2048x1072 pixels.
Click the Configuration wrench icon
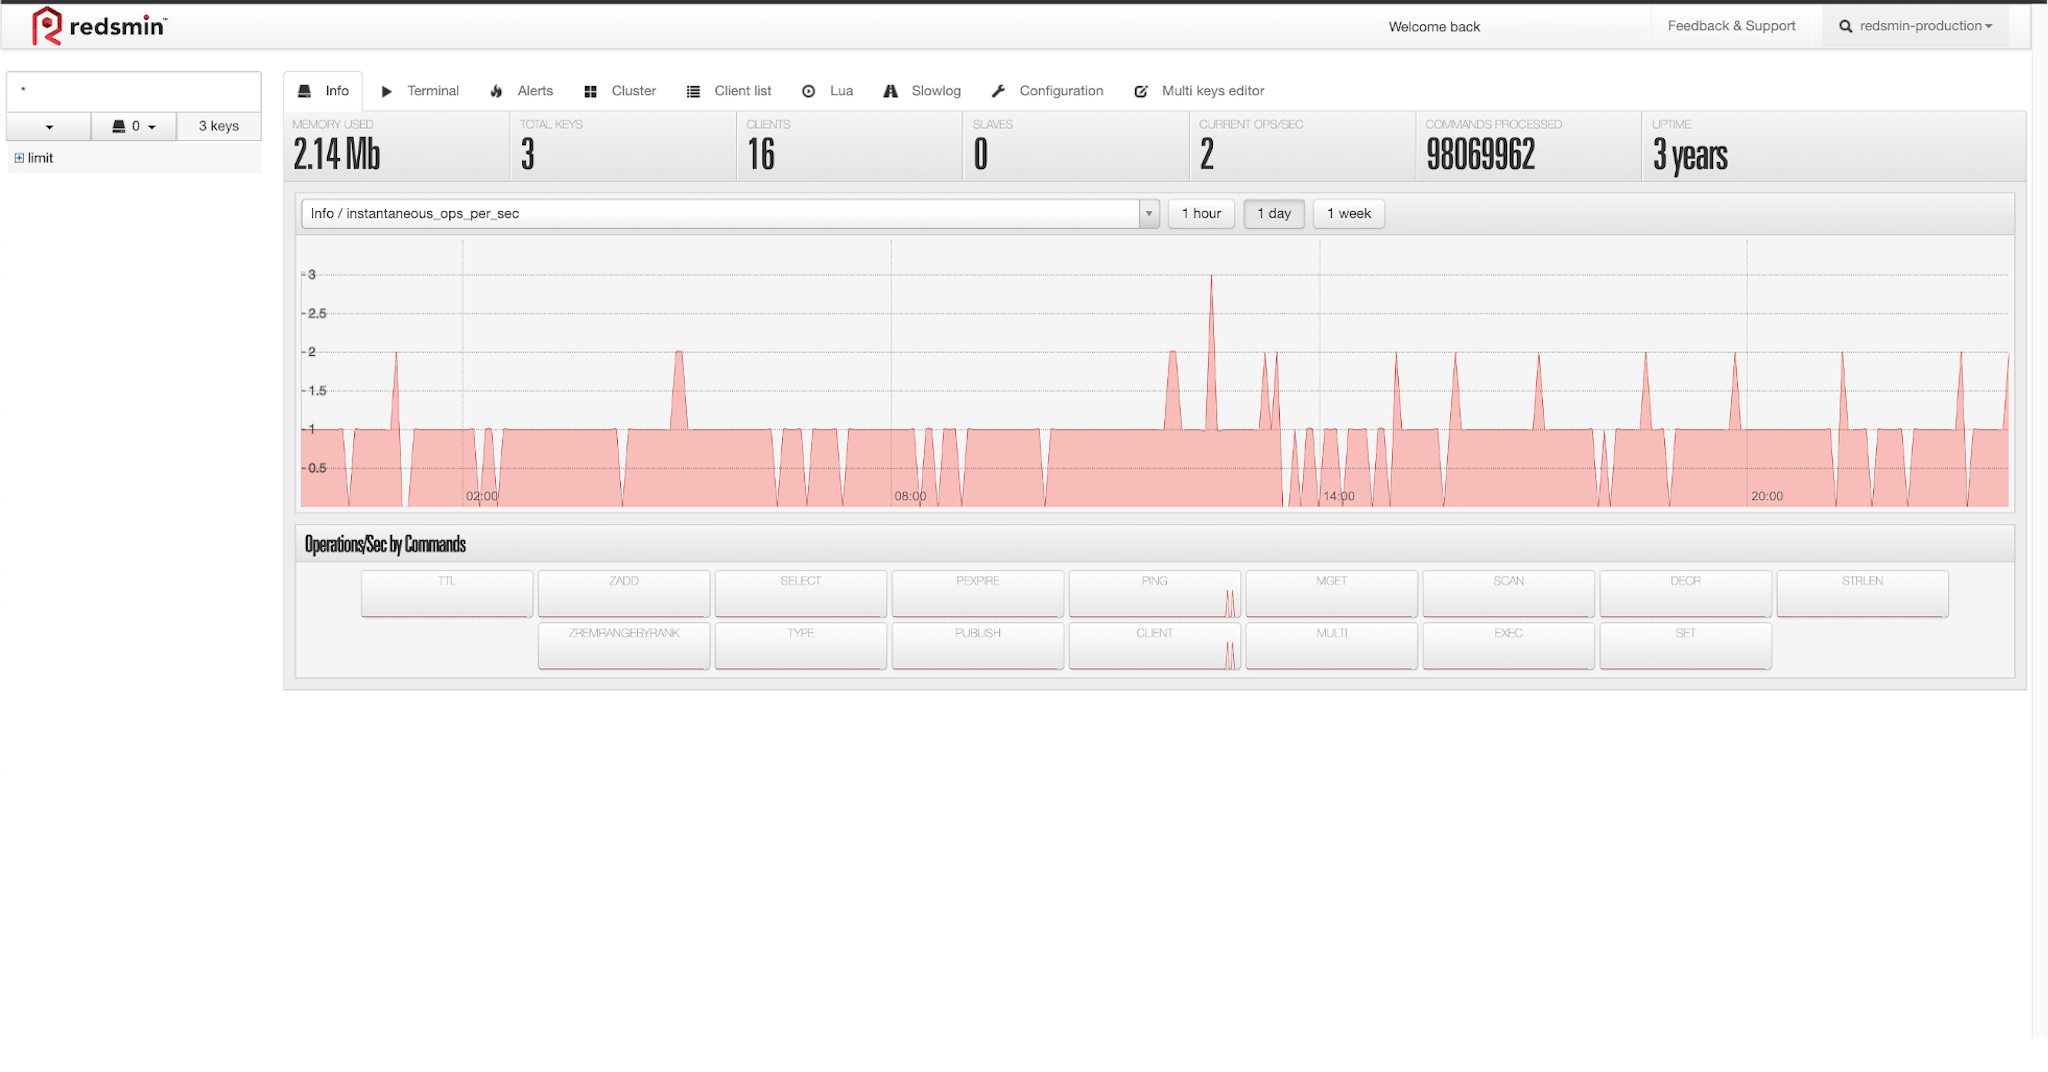point(998,91)
